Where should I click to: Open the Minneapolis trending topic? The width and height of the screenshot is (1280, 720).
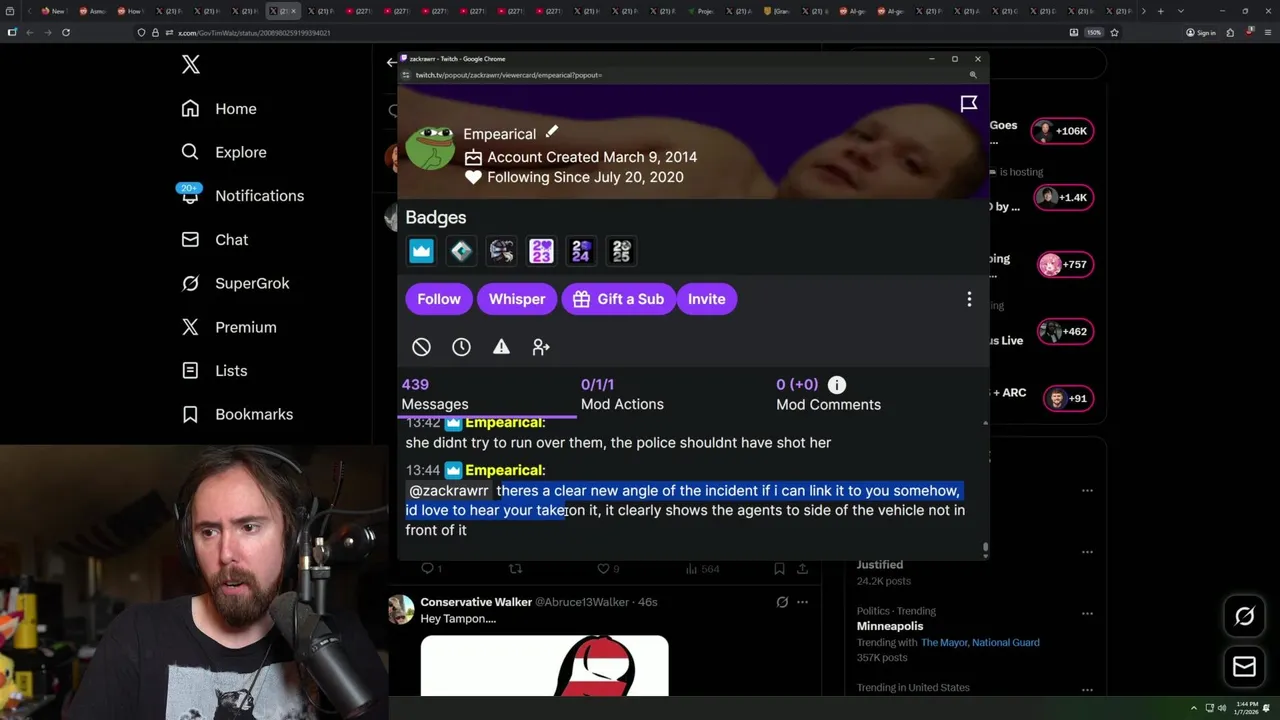pyautogui.click(x=890, y=626)
